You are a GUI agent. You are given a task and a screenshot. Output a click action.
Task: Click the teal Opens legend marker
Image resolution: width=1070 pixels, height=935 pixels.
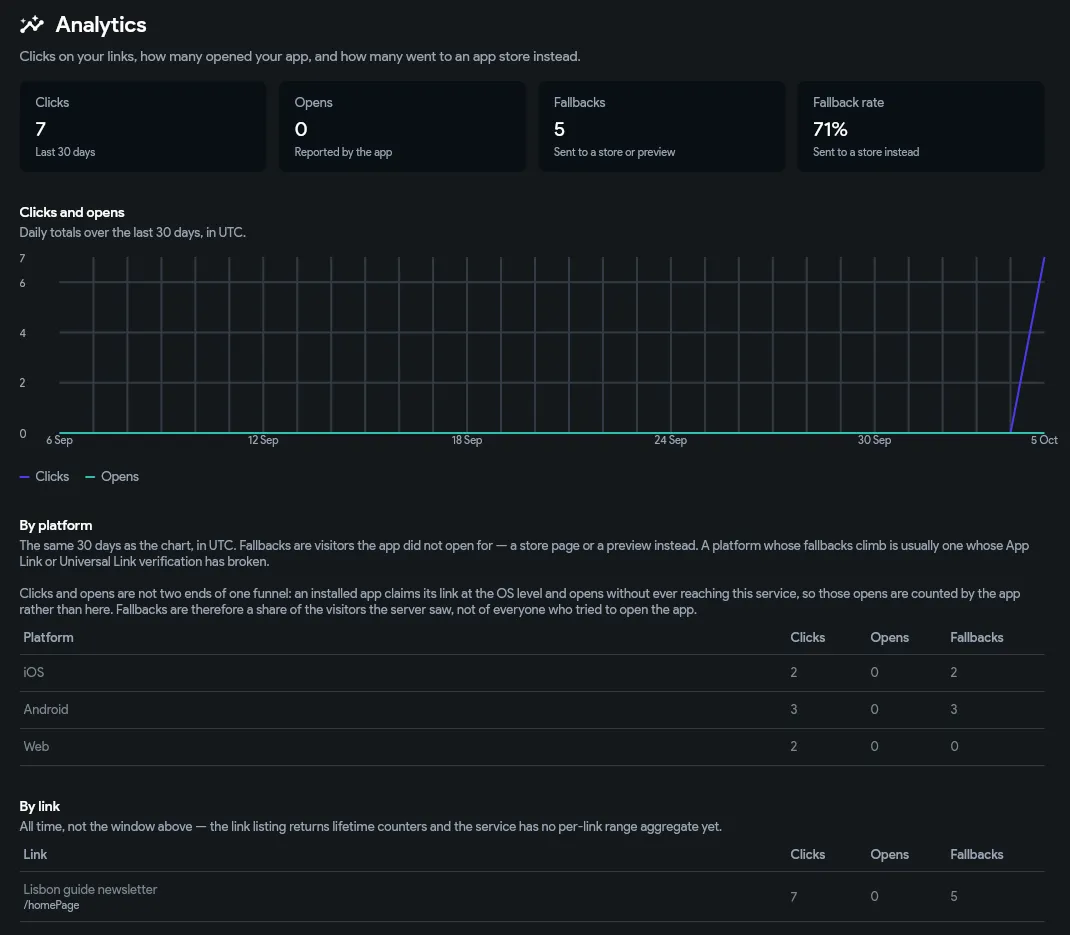coord(89,477)
